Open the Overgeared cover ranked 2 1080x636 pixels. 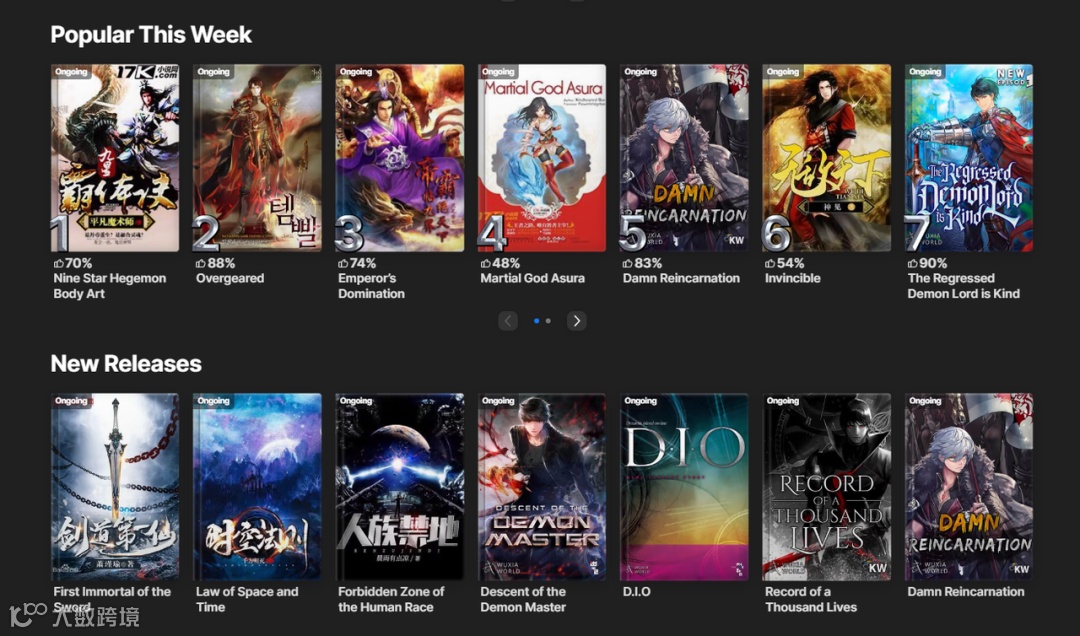click(x=258, y=158)
